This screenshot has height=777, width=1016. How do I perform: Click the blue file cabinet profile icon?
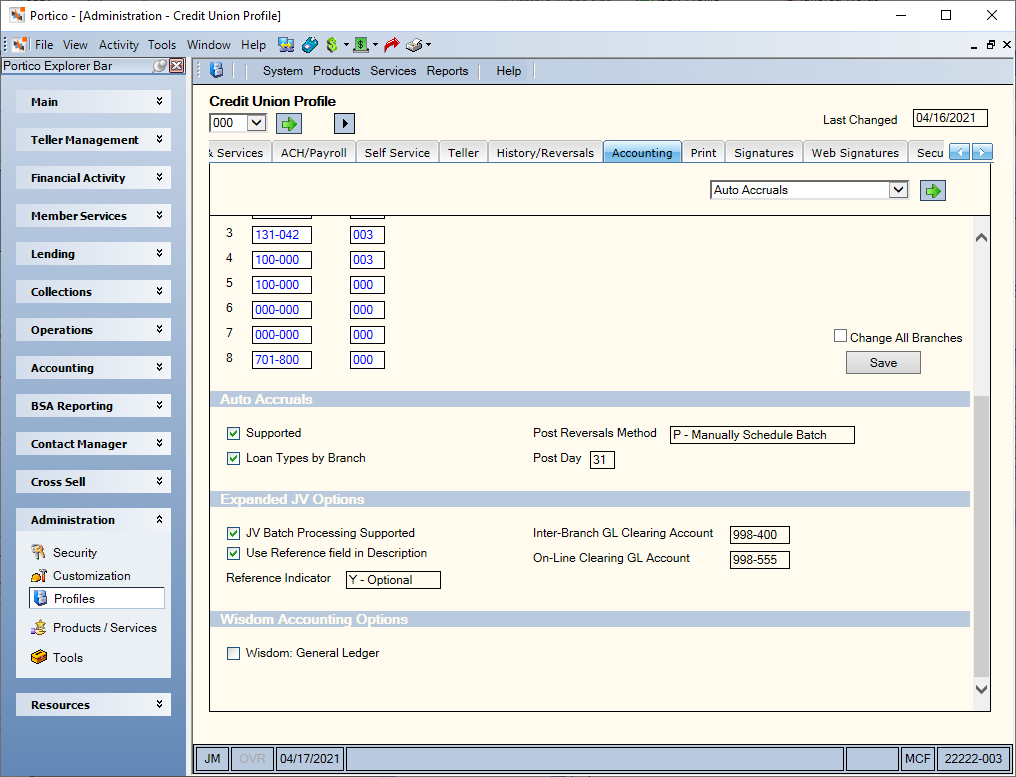click(217, 70)
